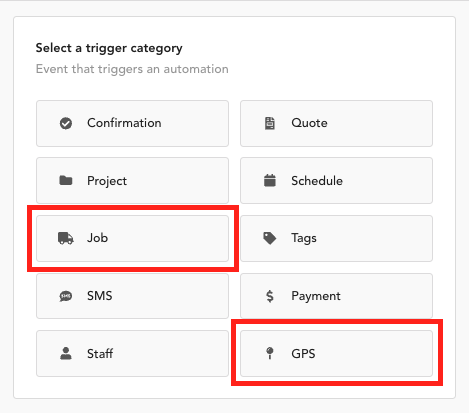Viewport: 469px width, 413px height.
Task: Select the Tags trigger category
Action: click(336, 238)
